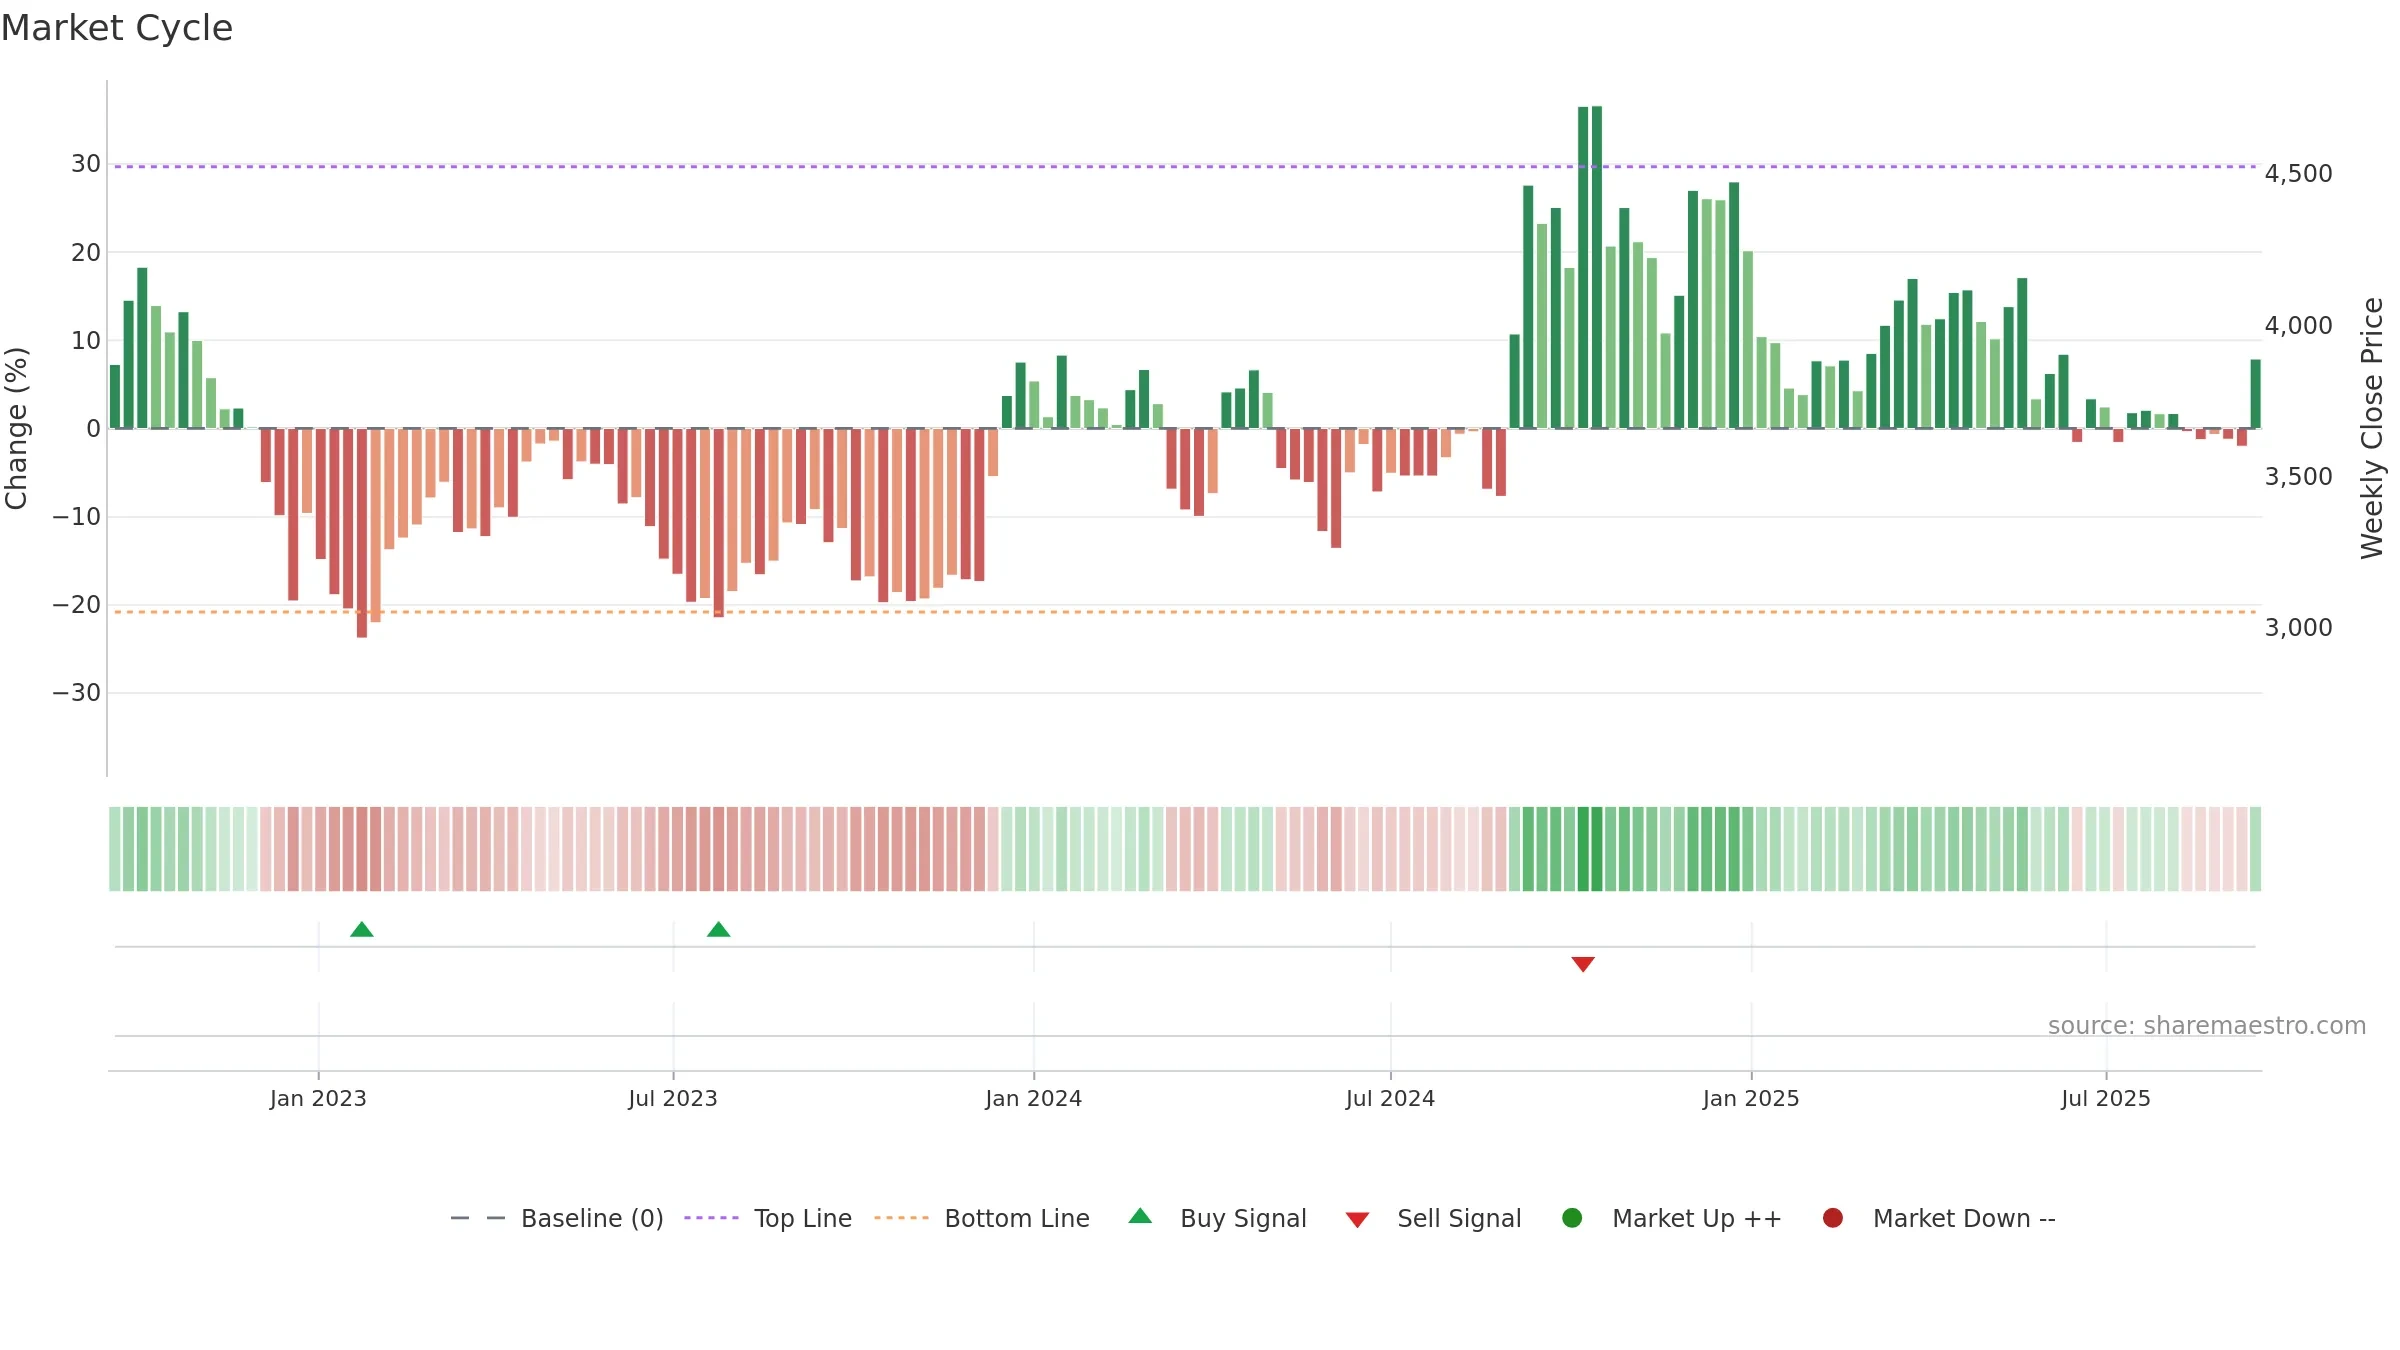Click the 3,500 price axis label
2400x1350 pixels.
click(2298, 477)
